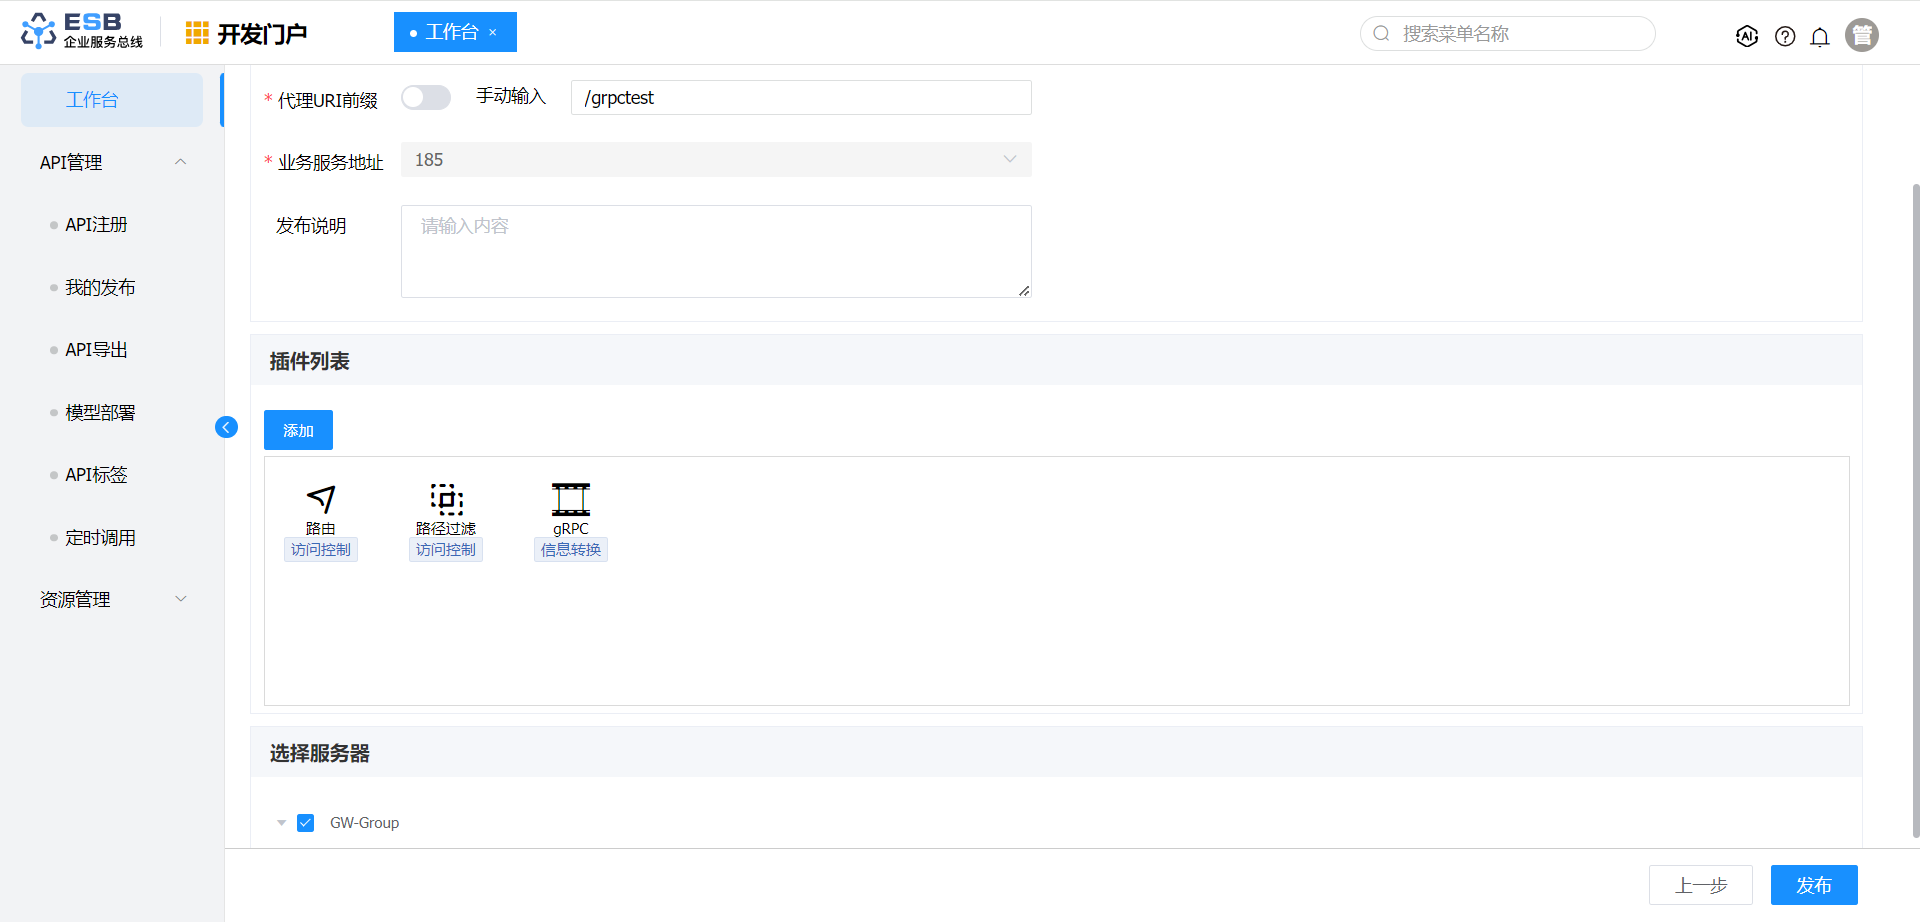Select the 路径过滤 path filter plugin icon
Image resolution: width=1920 pixels, height=922 pixels.
coord(446,499)
